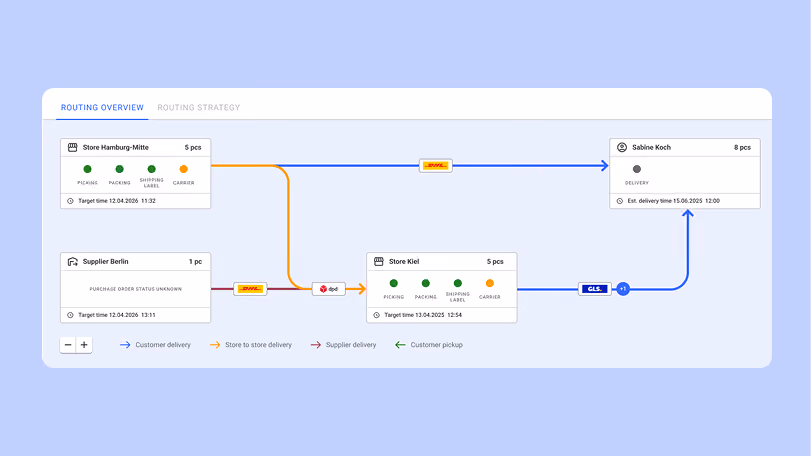This screenshot has width=811, height=456.
Task: Click the clock icon in Hamburg-Mitte target time
Action: click(70, 201)
